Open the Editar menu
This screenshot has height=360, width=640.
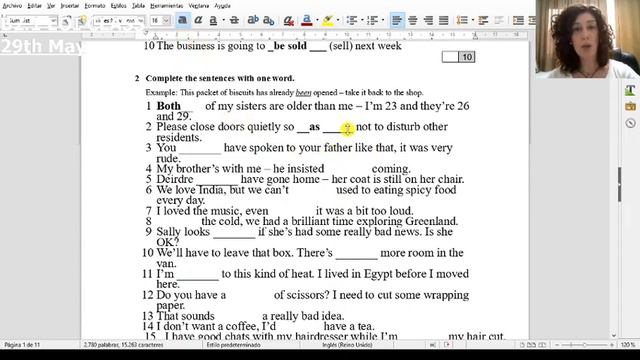(x=34, y=6)
